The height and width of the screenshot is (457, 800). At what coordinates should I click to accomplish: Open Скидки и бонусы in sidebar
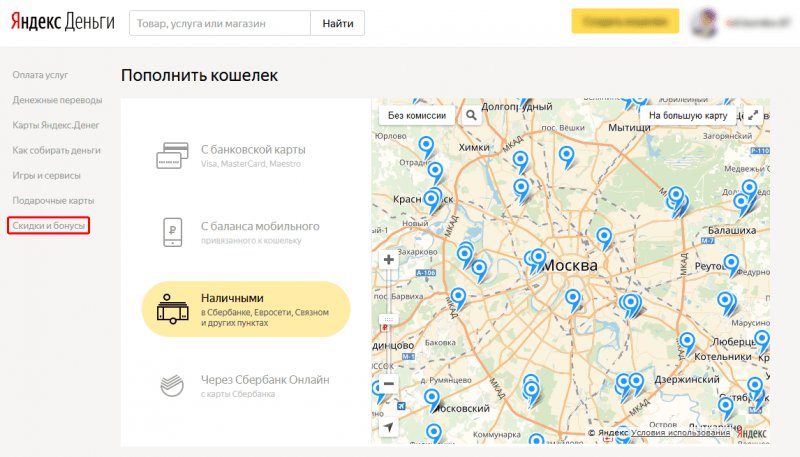tap(48, 225)
